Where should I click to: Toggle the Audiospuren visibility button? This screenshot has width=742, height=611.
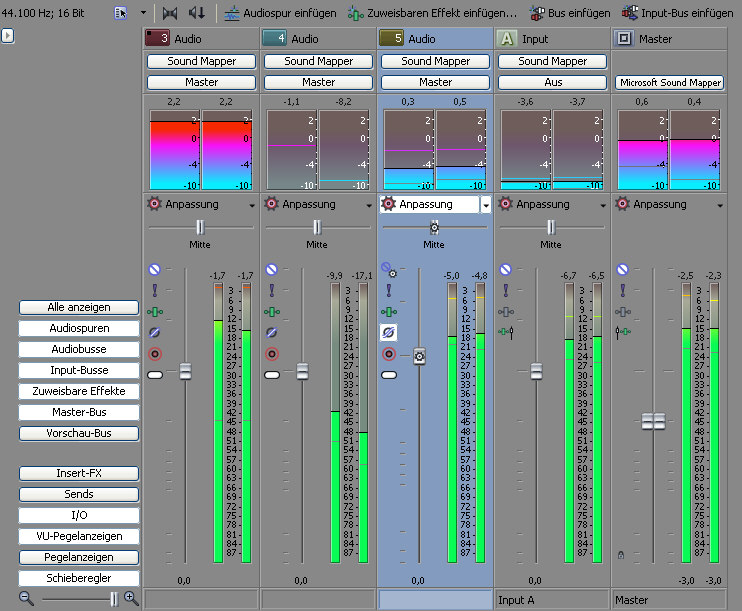(x=80, y=328)
